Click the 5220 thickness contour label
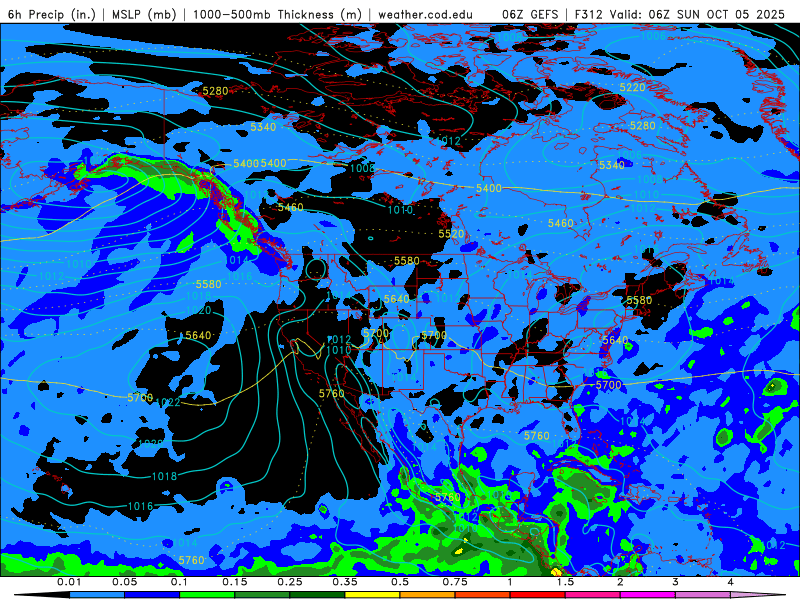Viewport: 800px width, 600px height. click(x=632, y=88)
